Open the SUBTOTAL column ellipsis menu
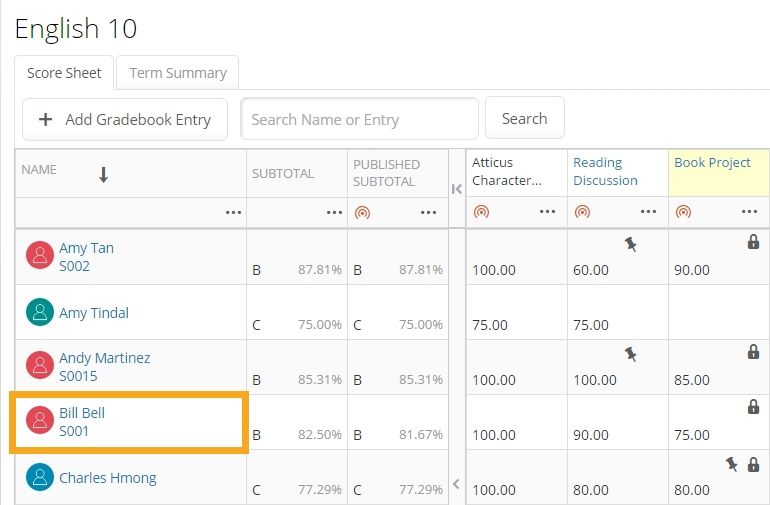This screenshot has width=770, height=505. [x=334, y=212]
